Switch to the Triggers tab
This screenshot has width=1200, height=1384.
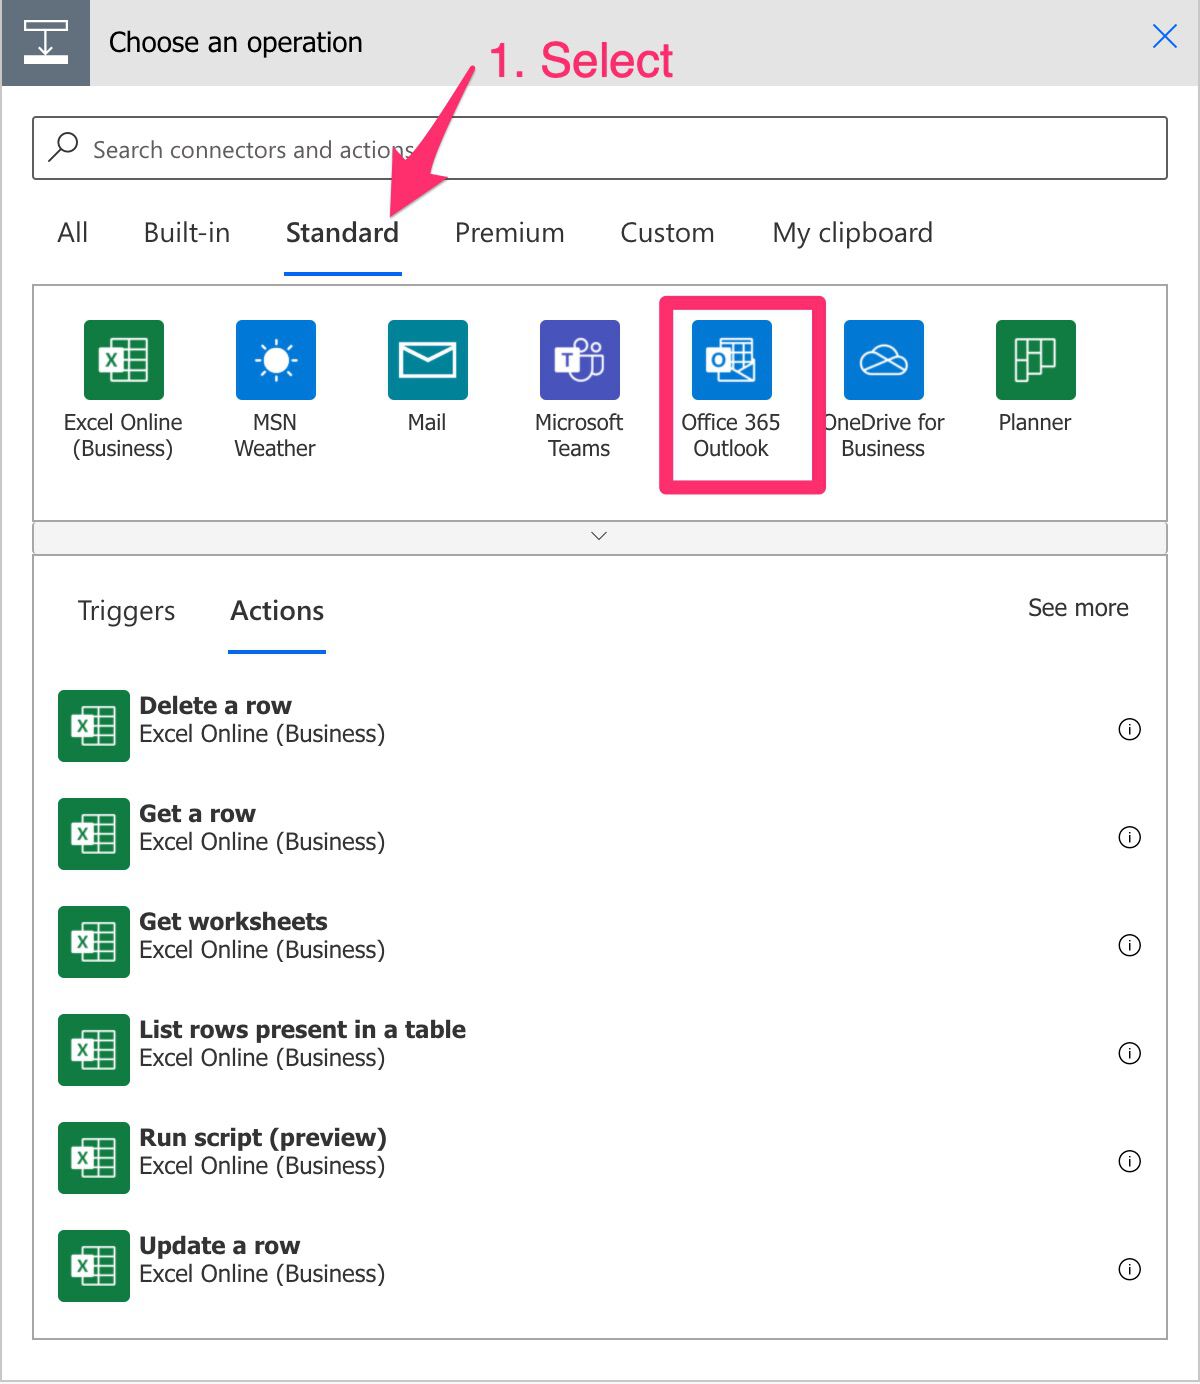click(126, 611)
